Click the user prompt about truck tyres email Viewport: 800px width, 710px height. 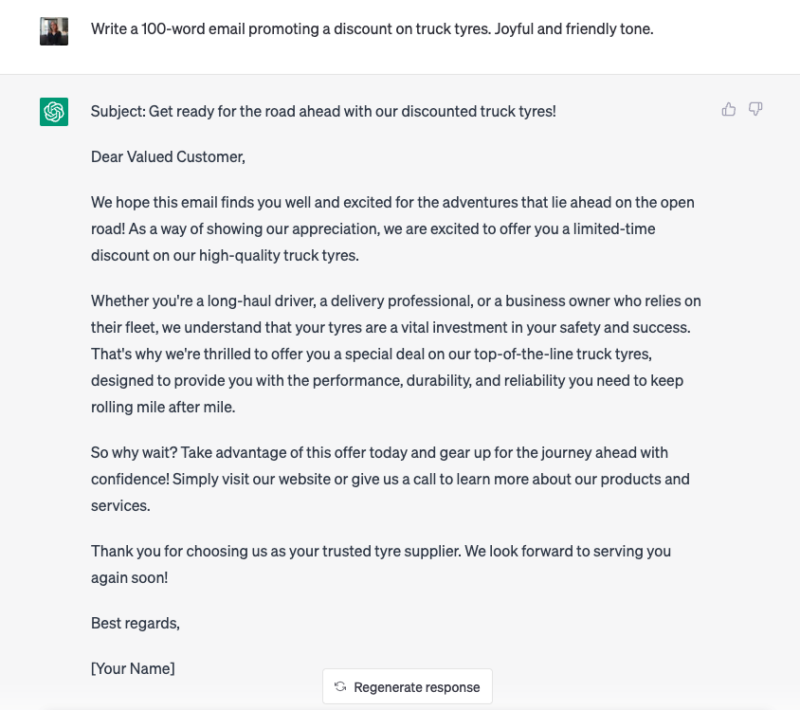pyautogui.click(x=372, y=29)
